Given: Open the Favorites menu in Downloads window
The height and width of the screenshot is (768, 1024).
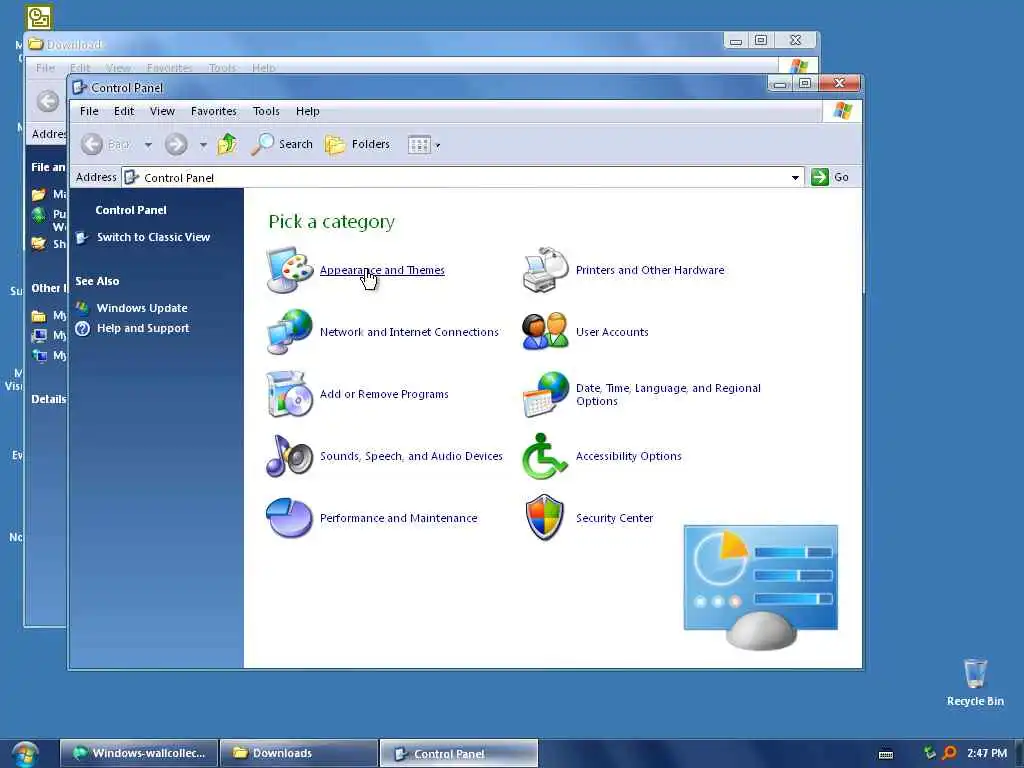Looking at the screenshot, I should [x=169, y=67].
